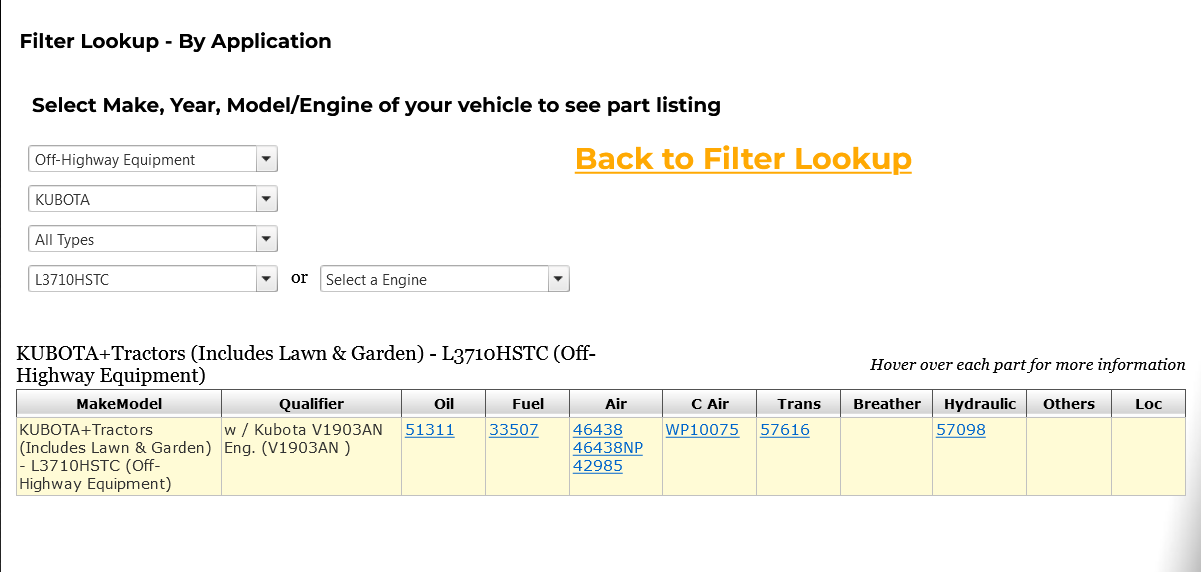Click the Oil column header

coord(443,404)
